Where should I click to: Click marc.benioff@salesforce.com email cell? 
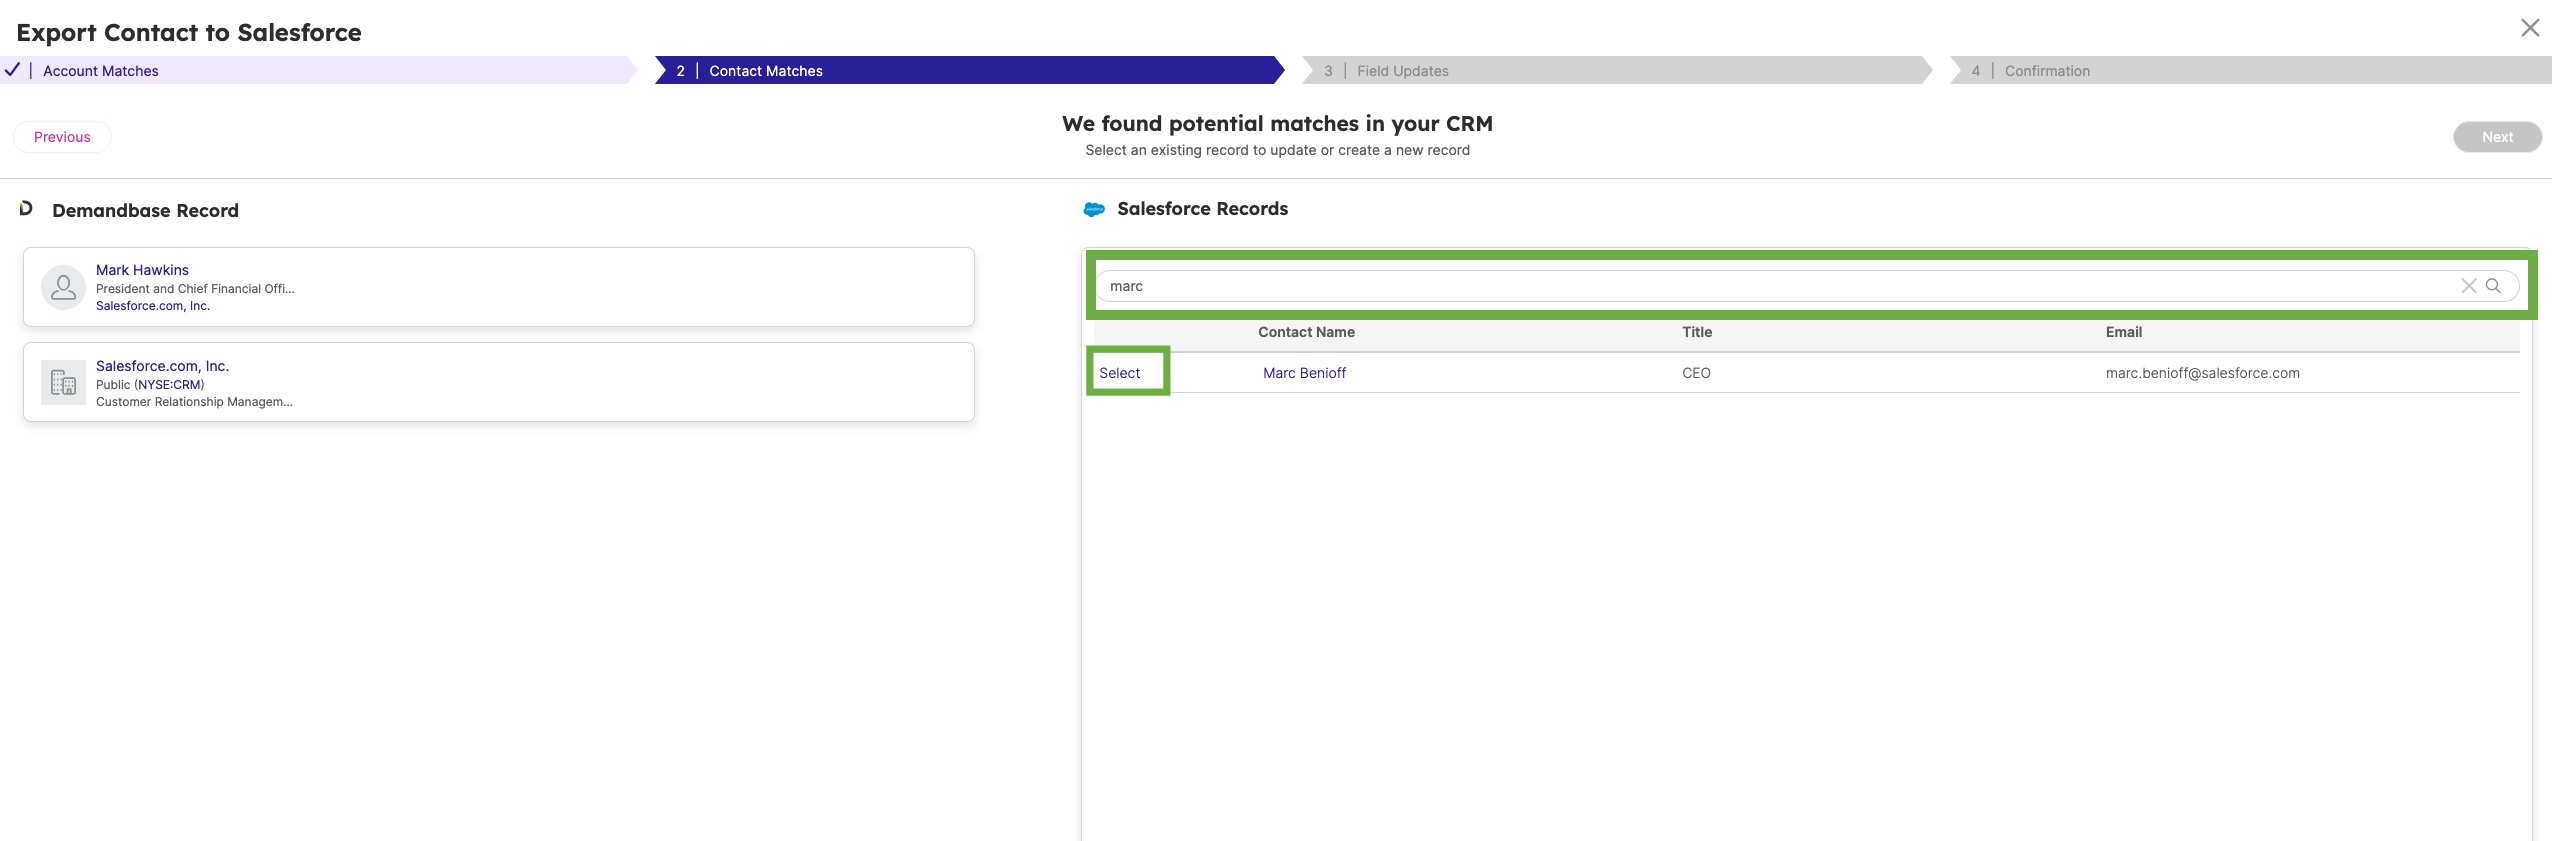(2202, 373)
